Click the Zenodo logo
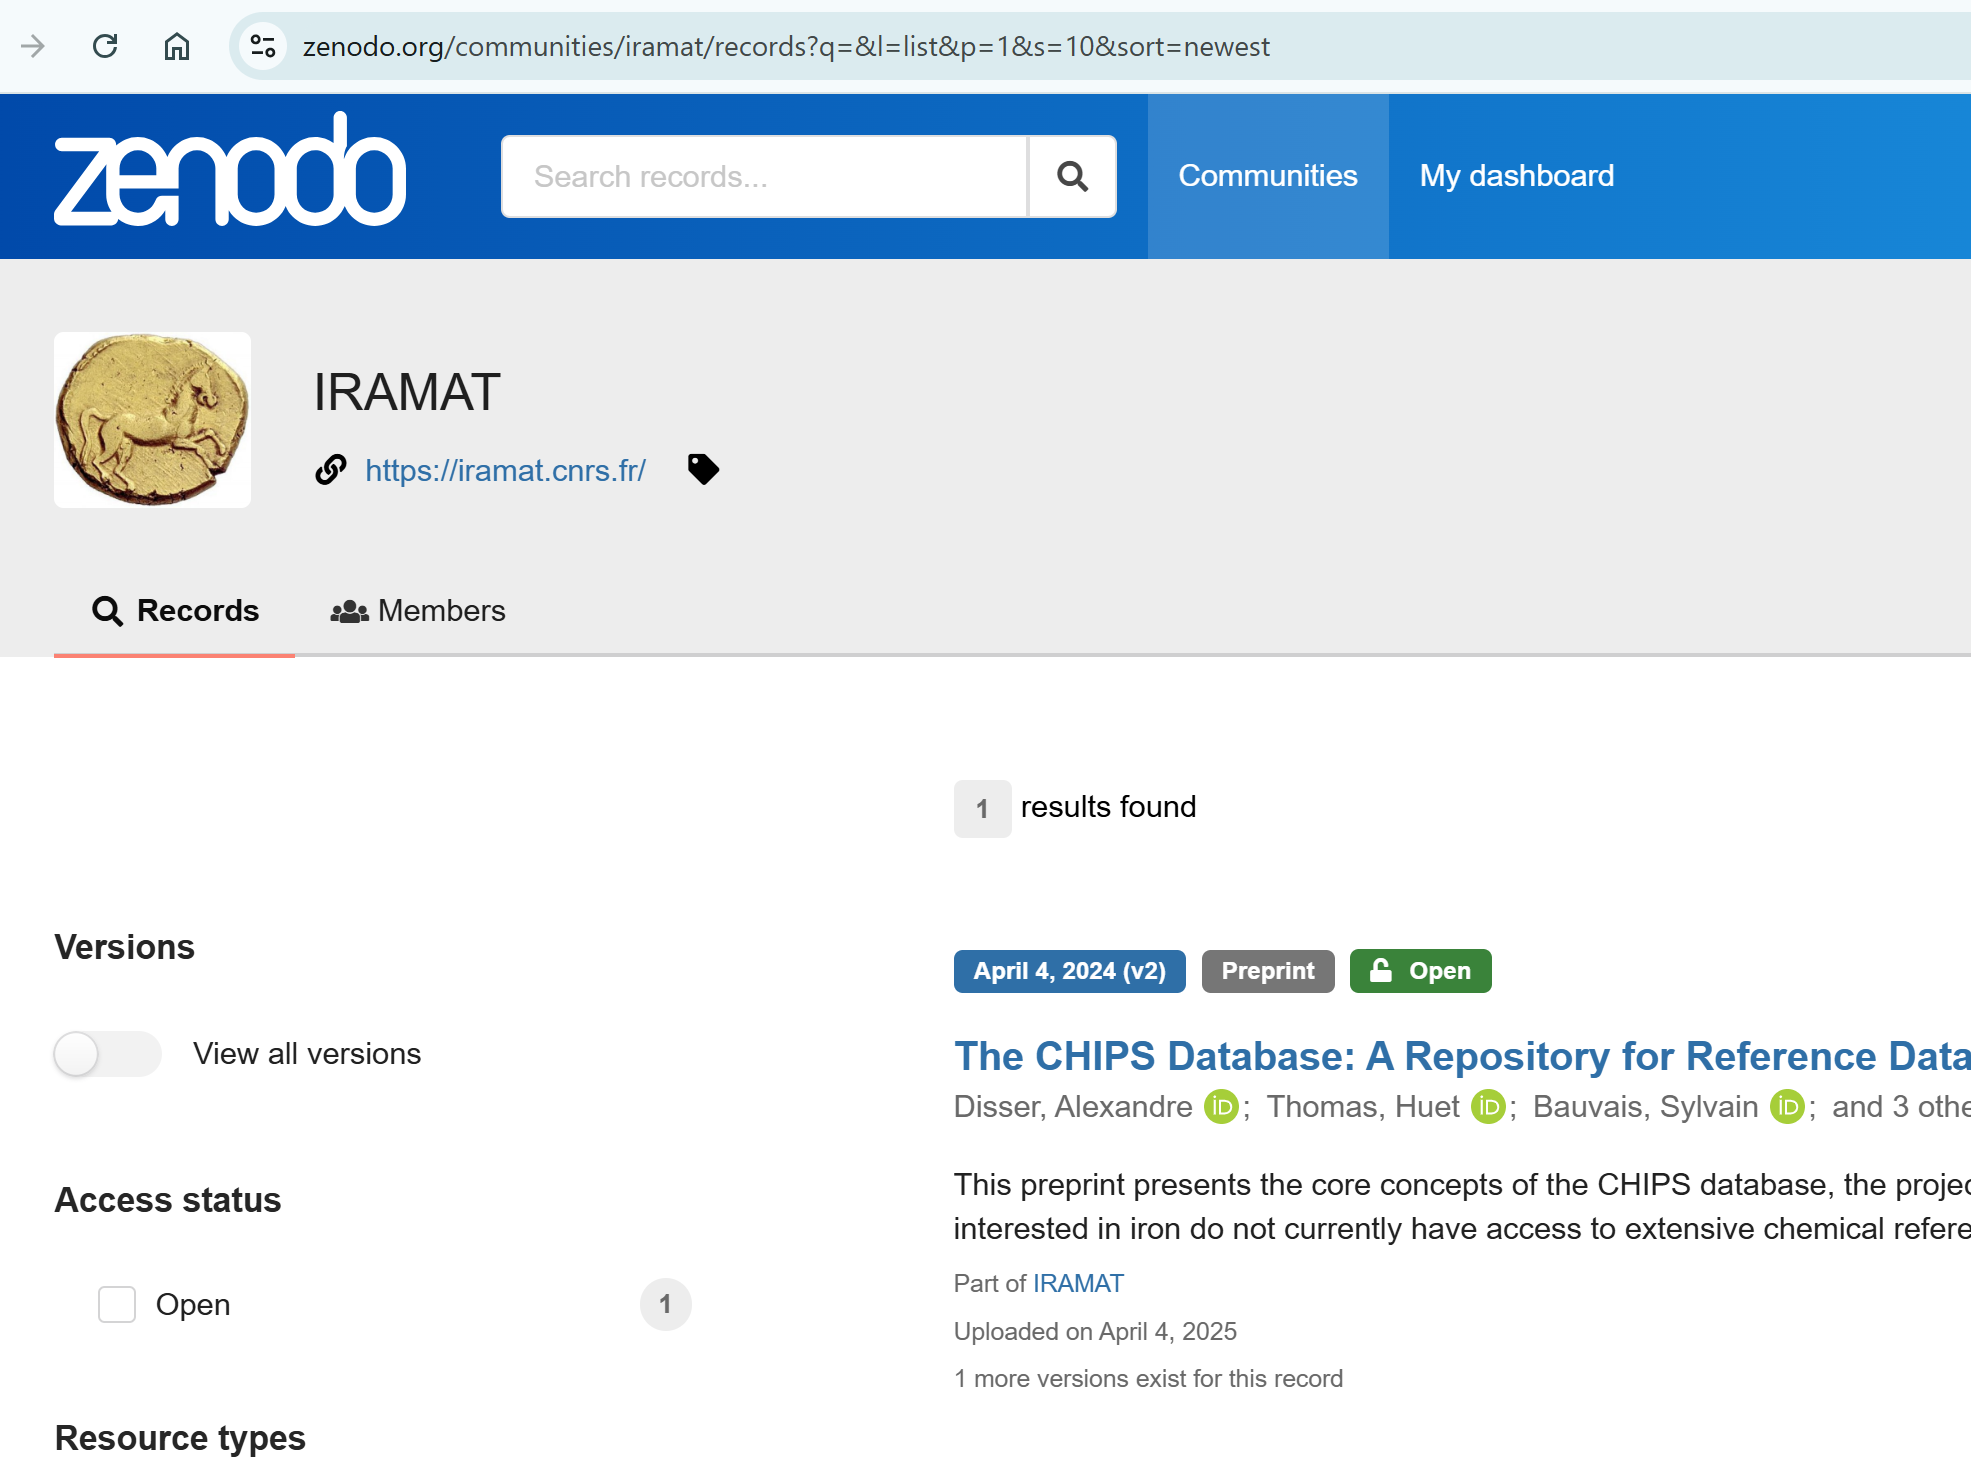 click(x=230, y=170)
